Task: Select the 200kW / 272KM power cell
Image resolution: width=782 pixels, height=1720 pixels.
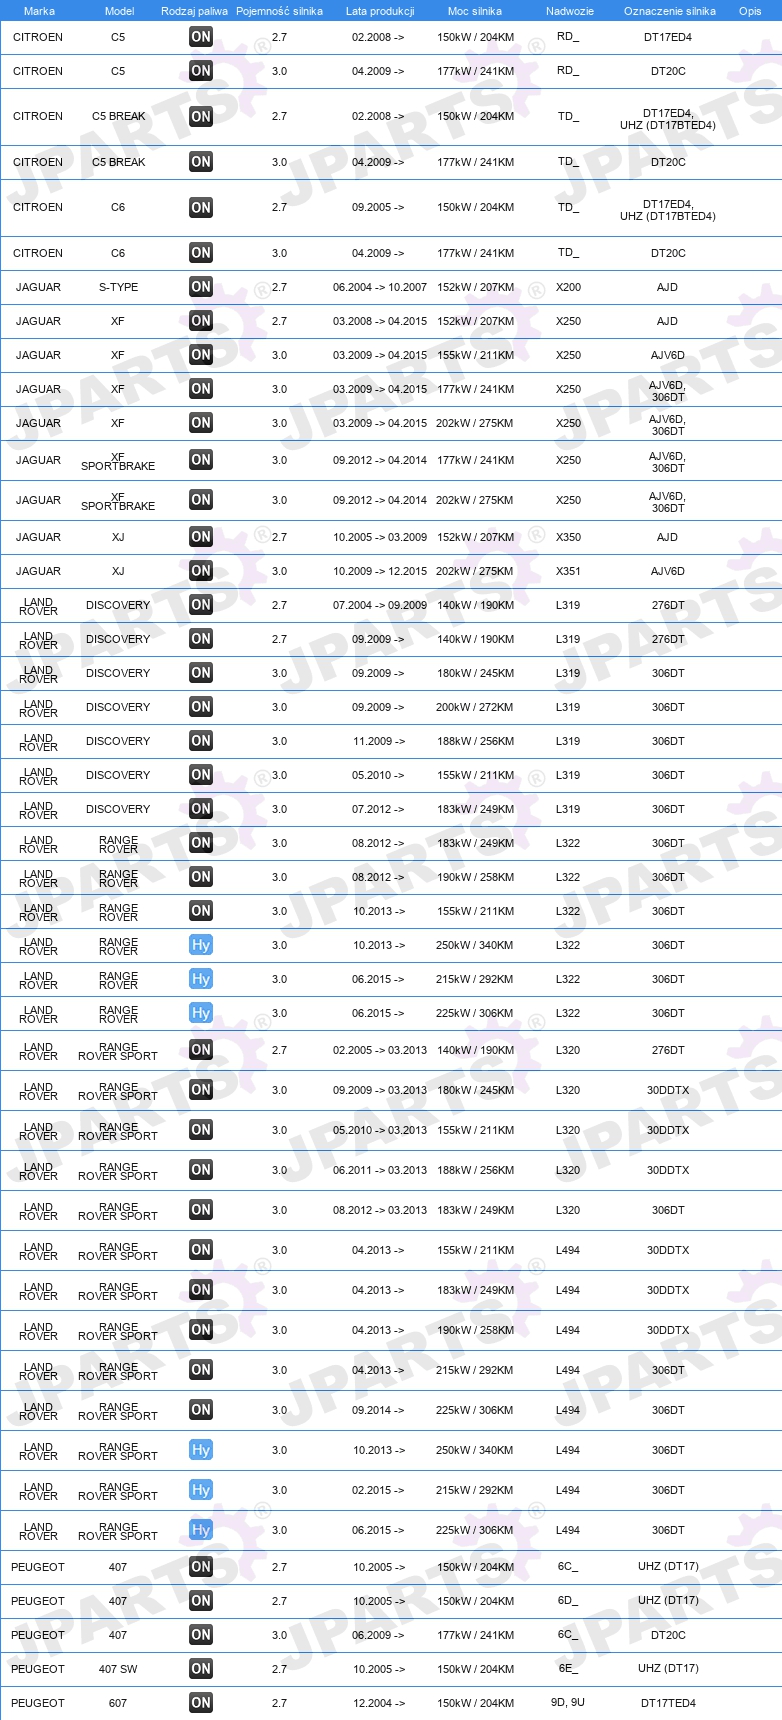Action: (475, 707)
